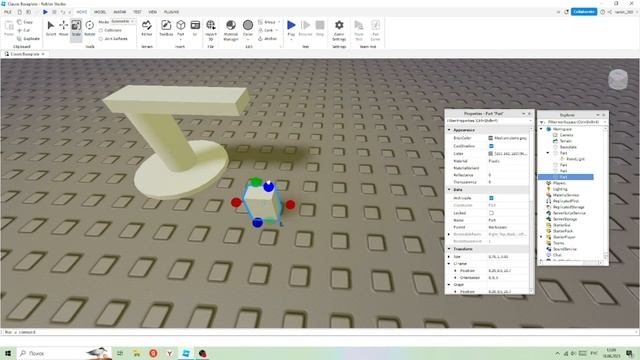Viewport: 640px width, 360px height.
Task: Enable the Collisions checkbox
Action: click(101, 30)
